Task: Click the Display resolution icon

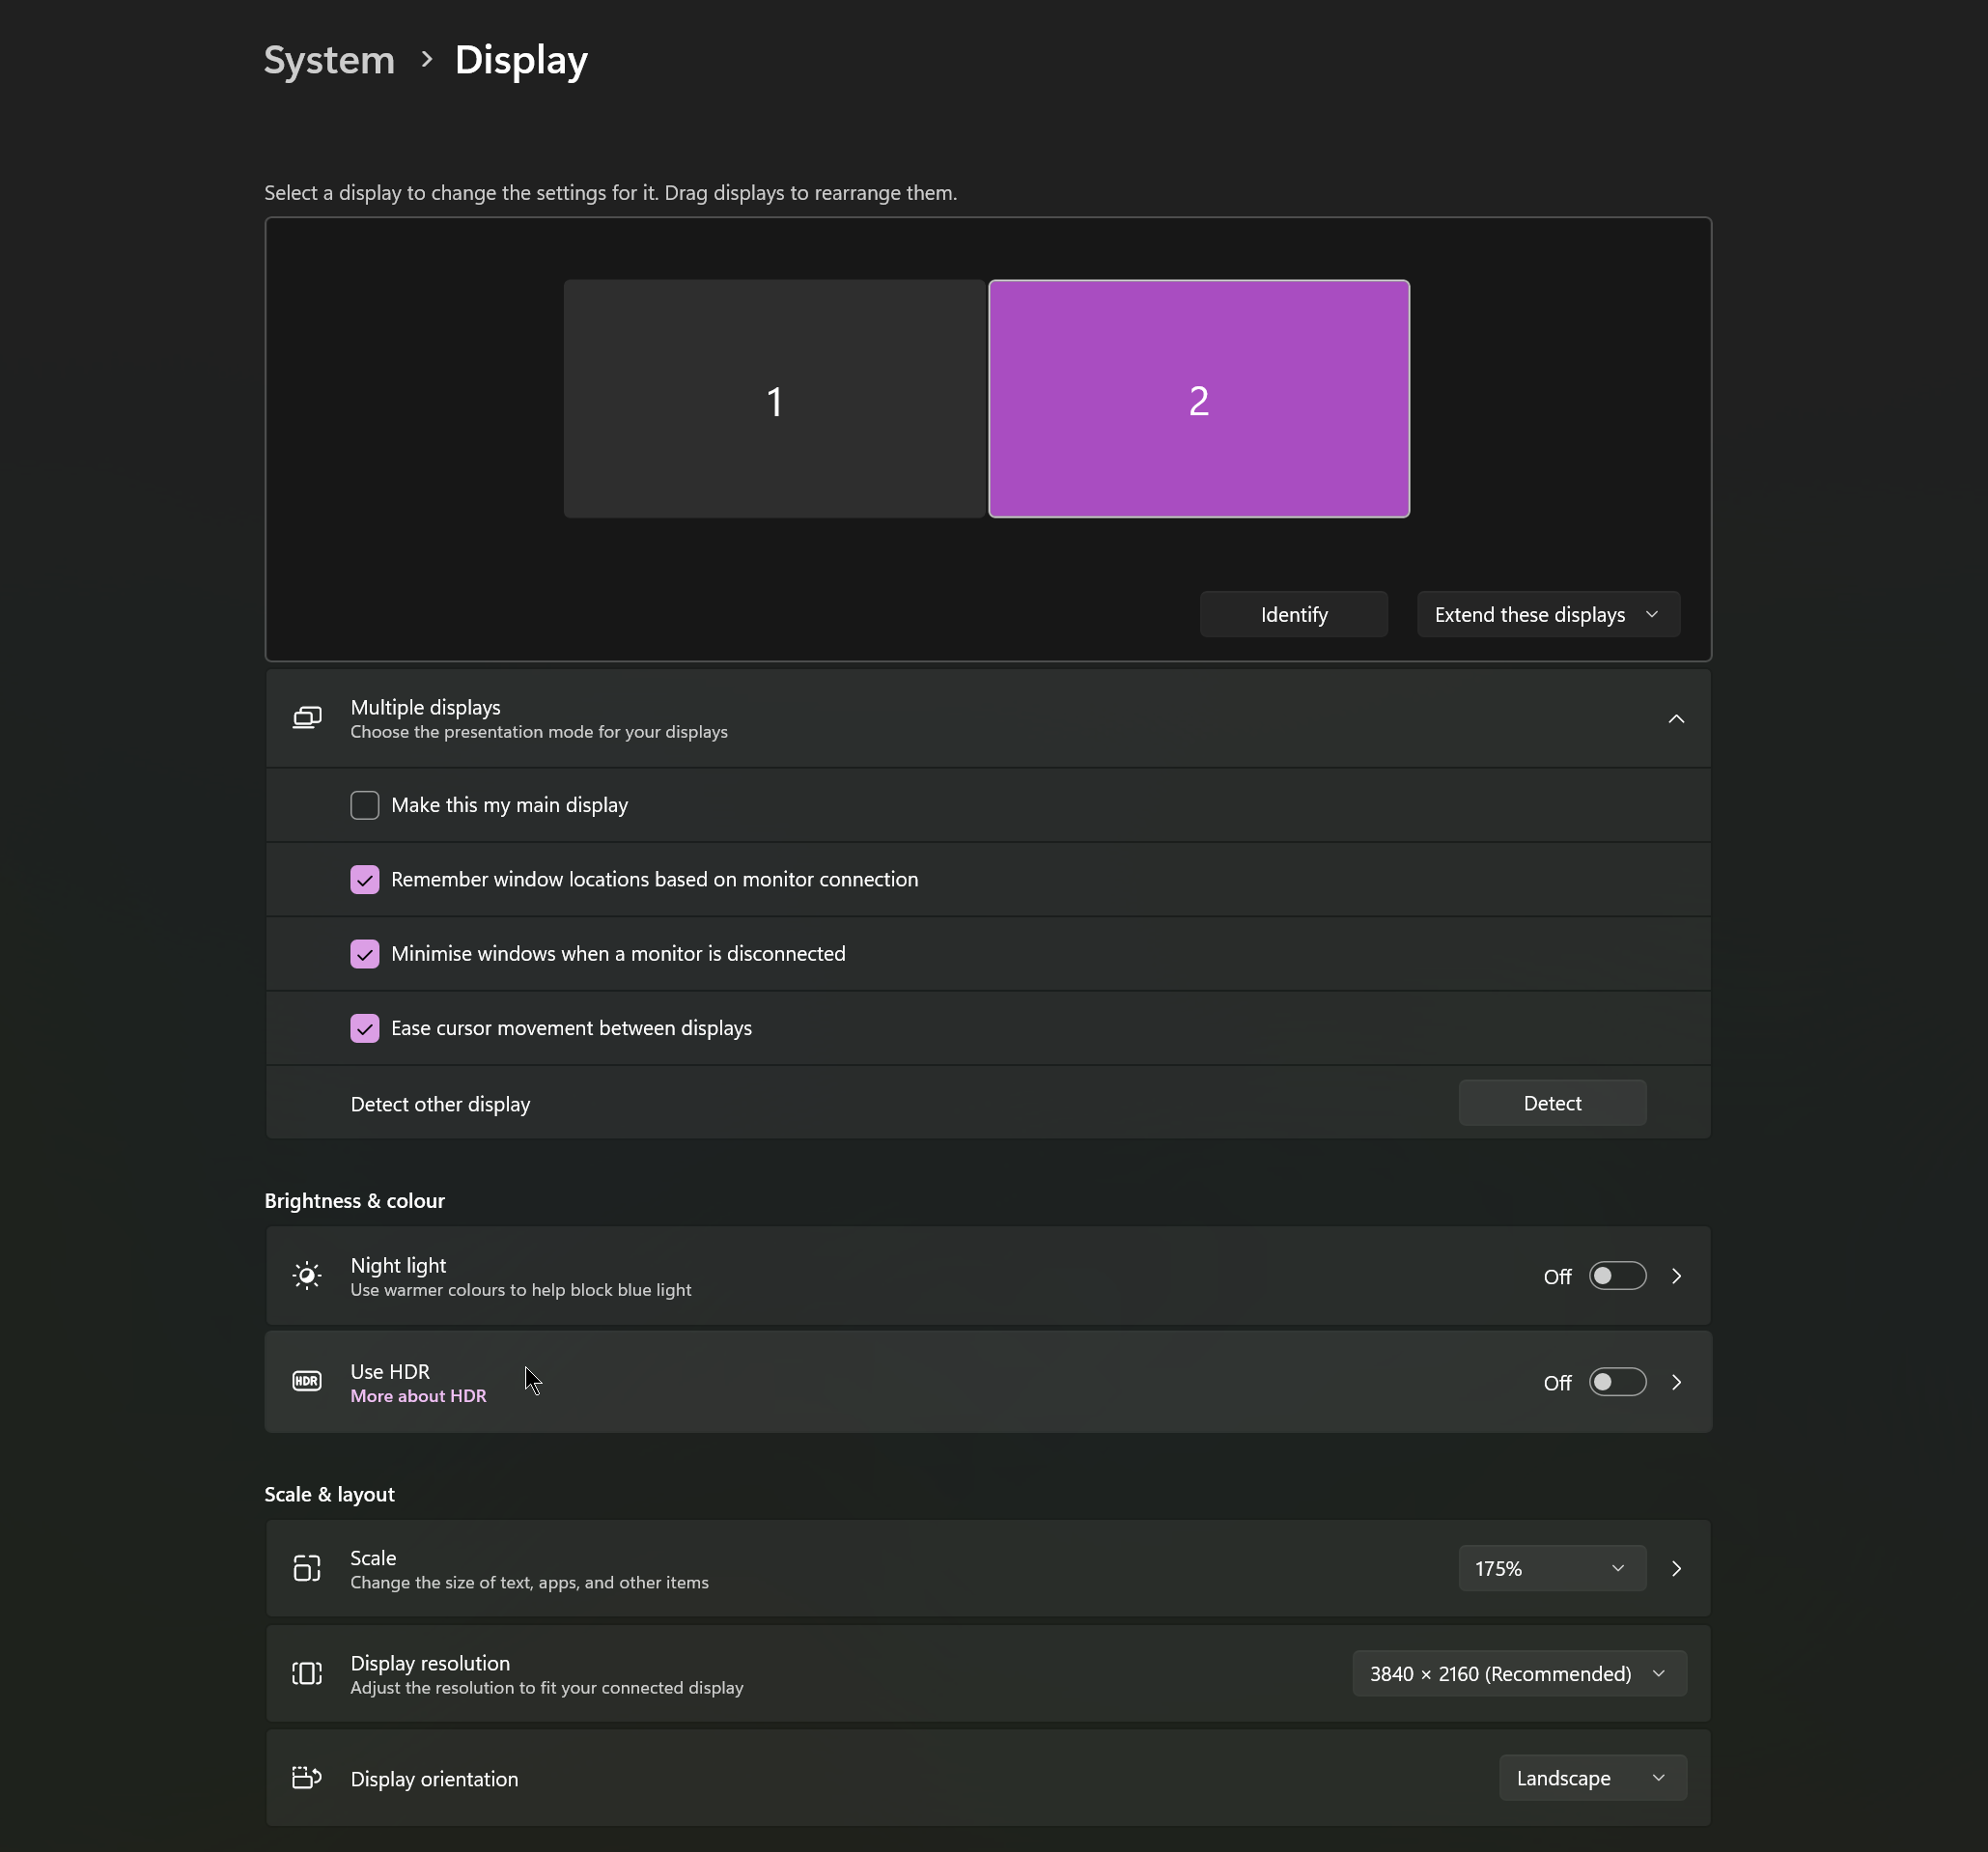Action: coord(307,1673)
